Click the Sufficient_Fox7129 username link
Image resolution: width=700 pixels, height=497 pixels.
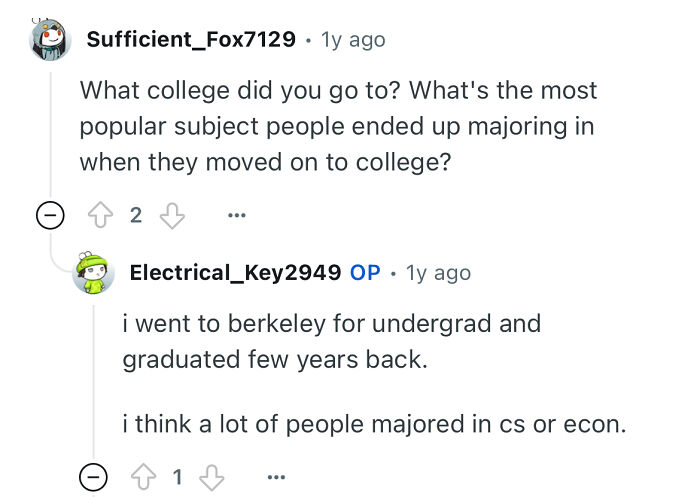coord(191,40)
